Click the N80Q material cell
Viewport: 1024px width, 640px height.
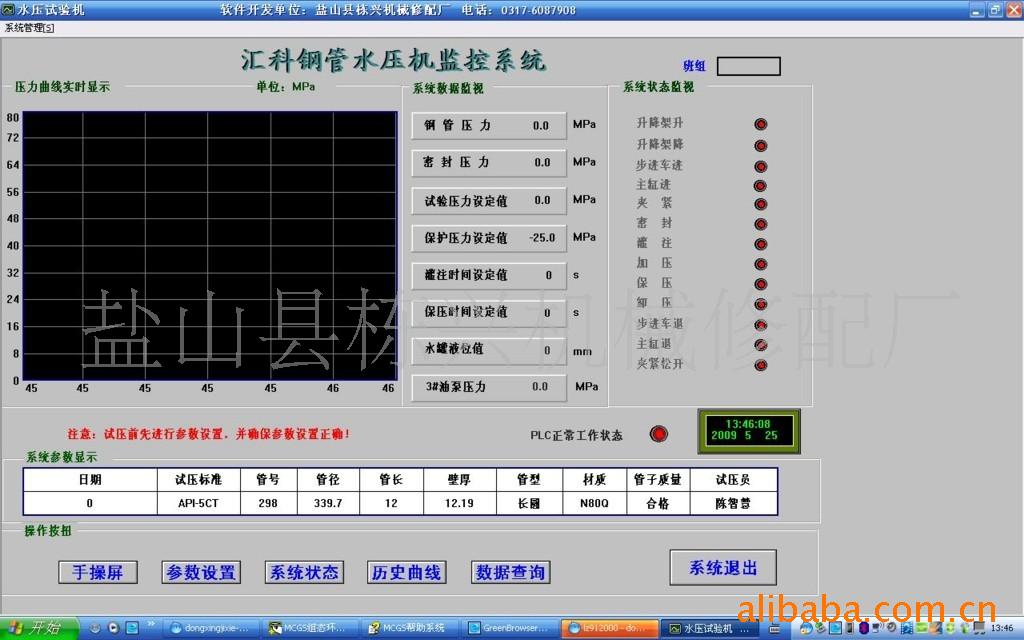pyautogui.click(x=594, y=504)
